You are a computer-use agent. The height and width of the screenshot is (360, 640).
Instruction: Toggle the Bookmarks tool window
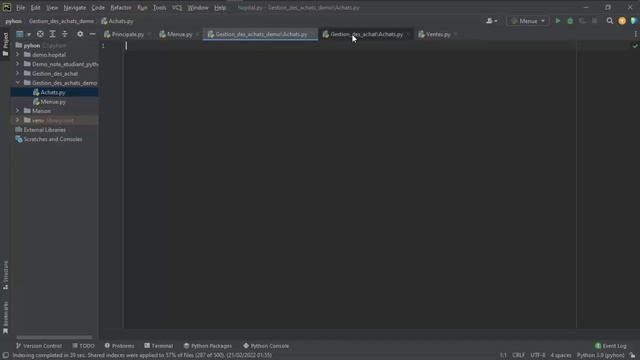[5, 318]
